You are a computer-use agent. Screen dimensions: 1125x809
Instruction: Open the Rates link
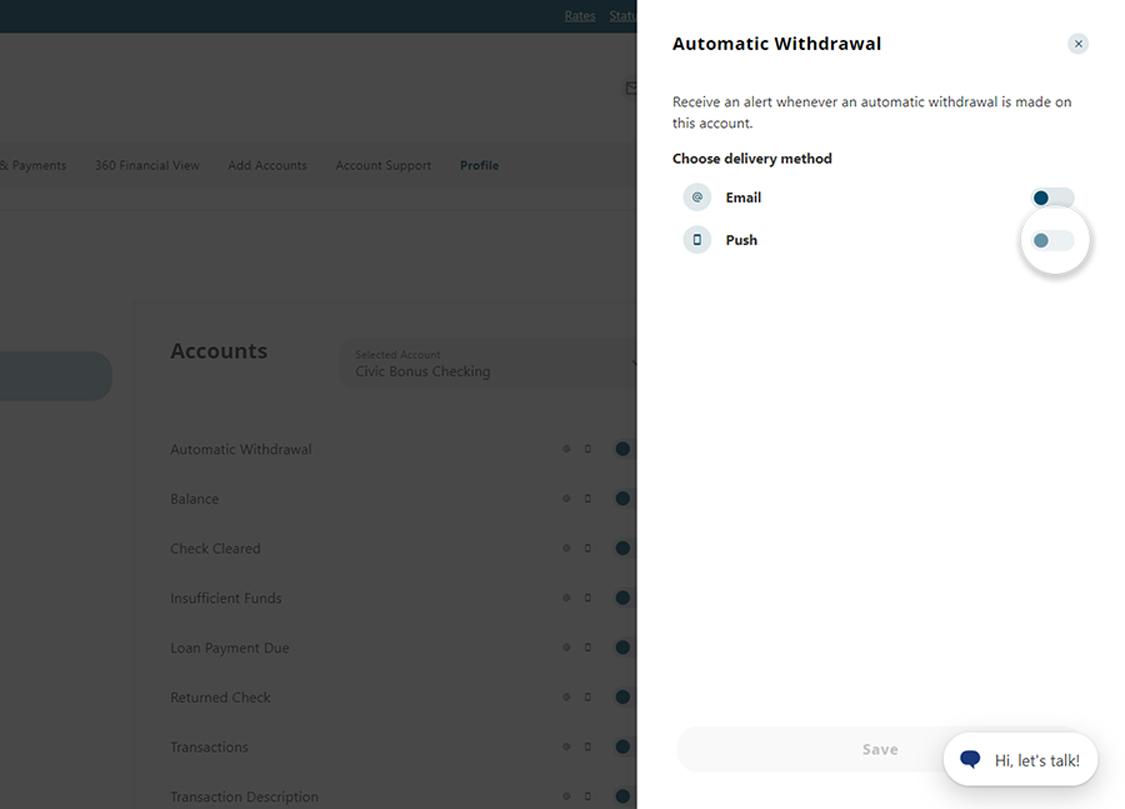point(580,16)
